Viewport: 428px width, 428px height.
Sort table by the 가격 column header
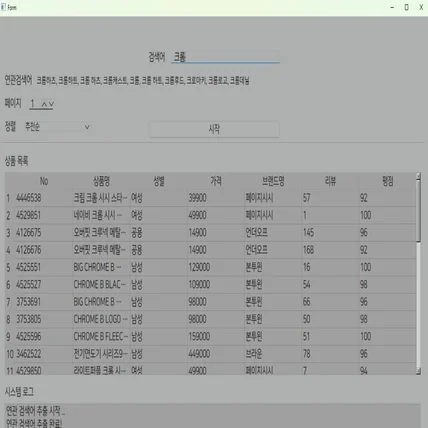[x=216, y=181]
